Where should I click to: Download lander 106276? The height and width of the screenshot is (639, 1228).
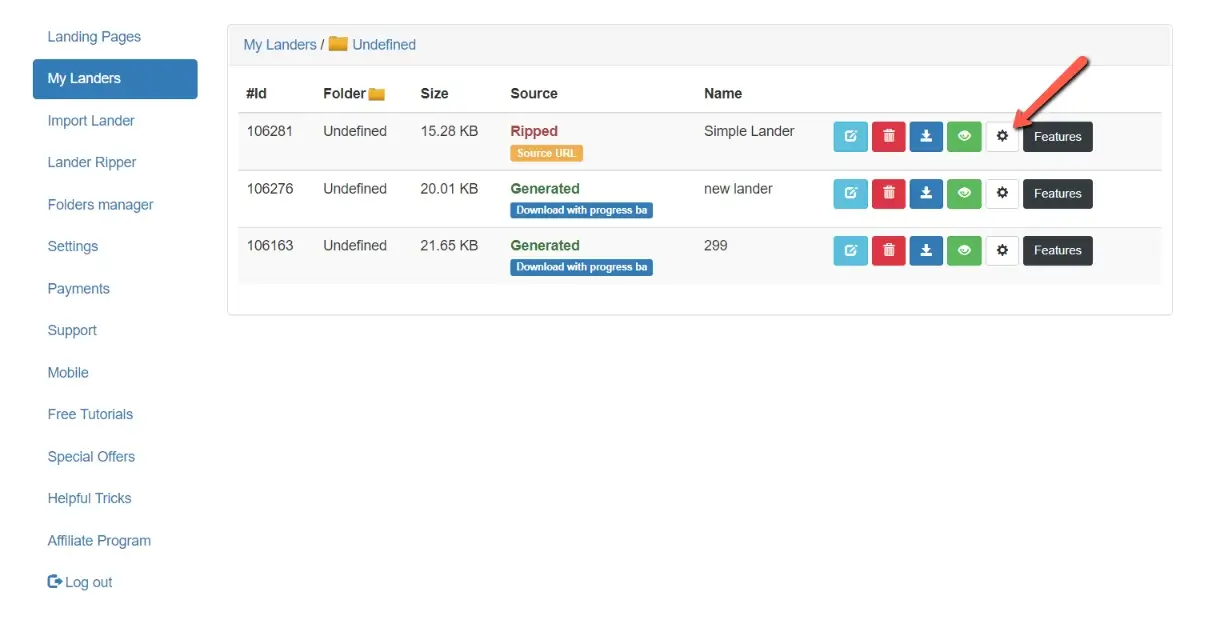click(x=926, y=194)
